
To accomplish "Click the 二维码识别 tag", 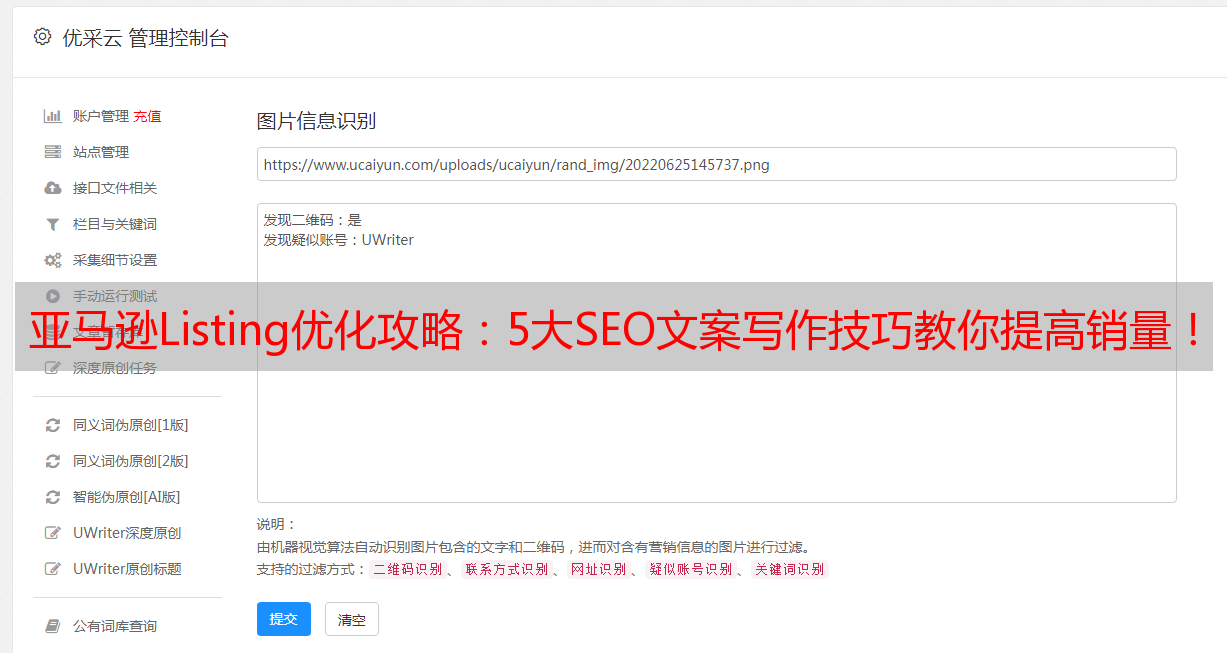I will pos(407,569).
